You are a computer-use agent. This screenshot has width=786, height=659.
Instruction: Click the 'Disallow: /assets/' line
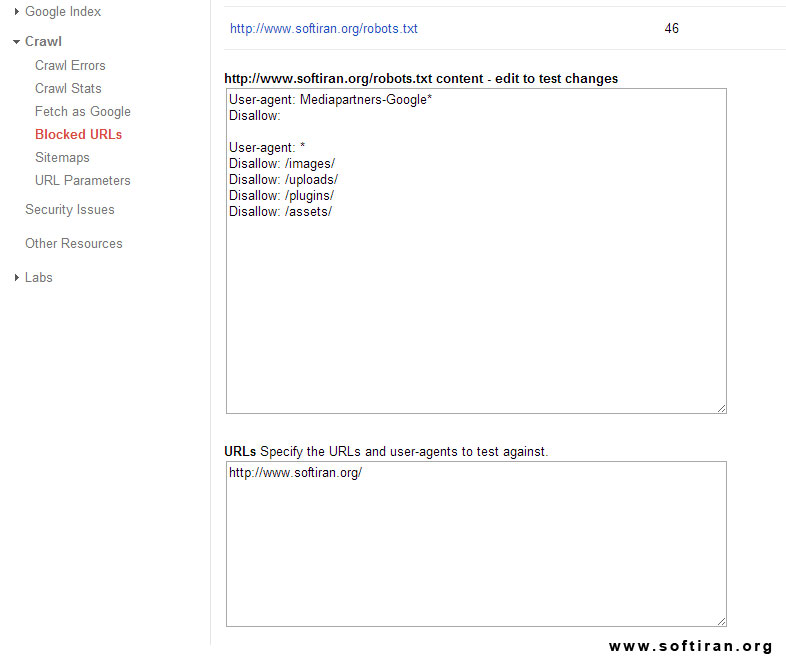click(280, 212)
